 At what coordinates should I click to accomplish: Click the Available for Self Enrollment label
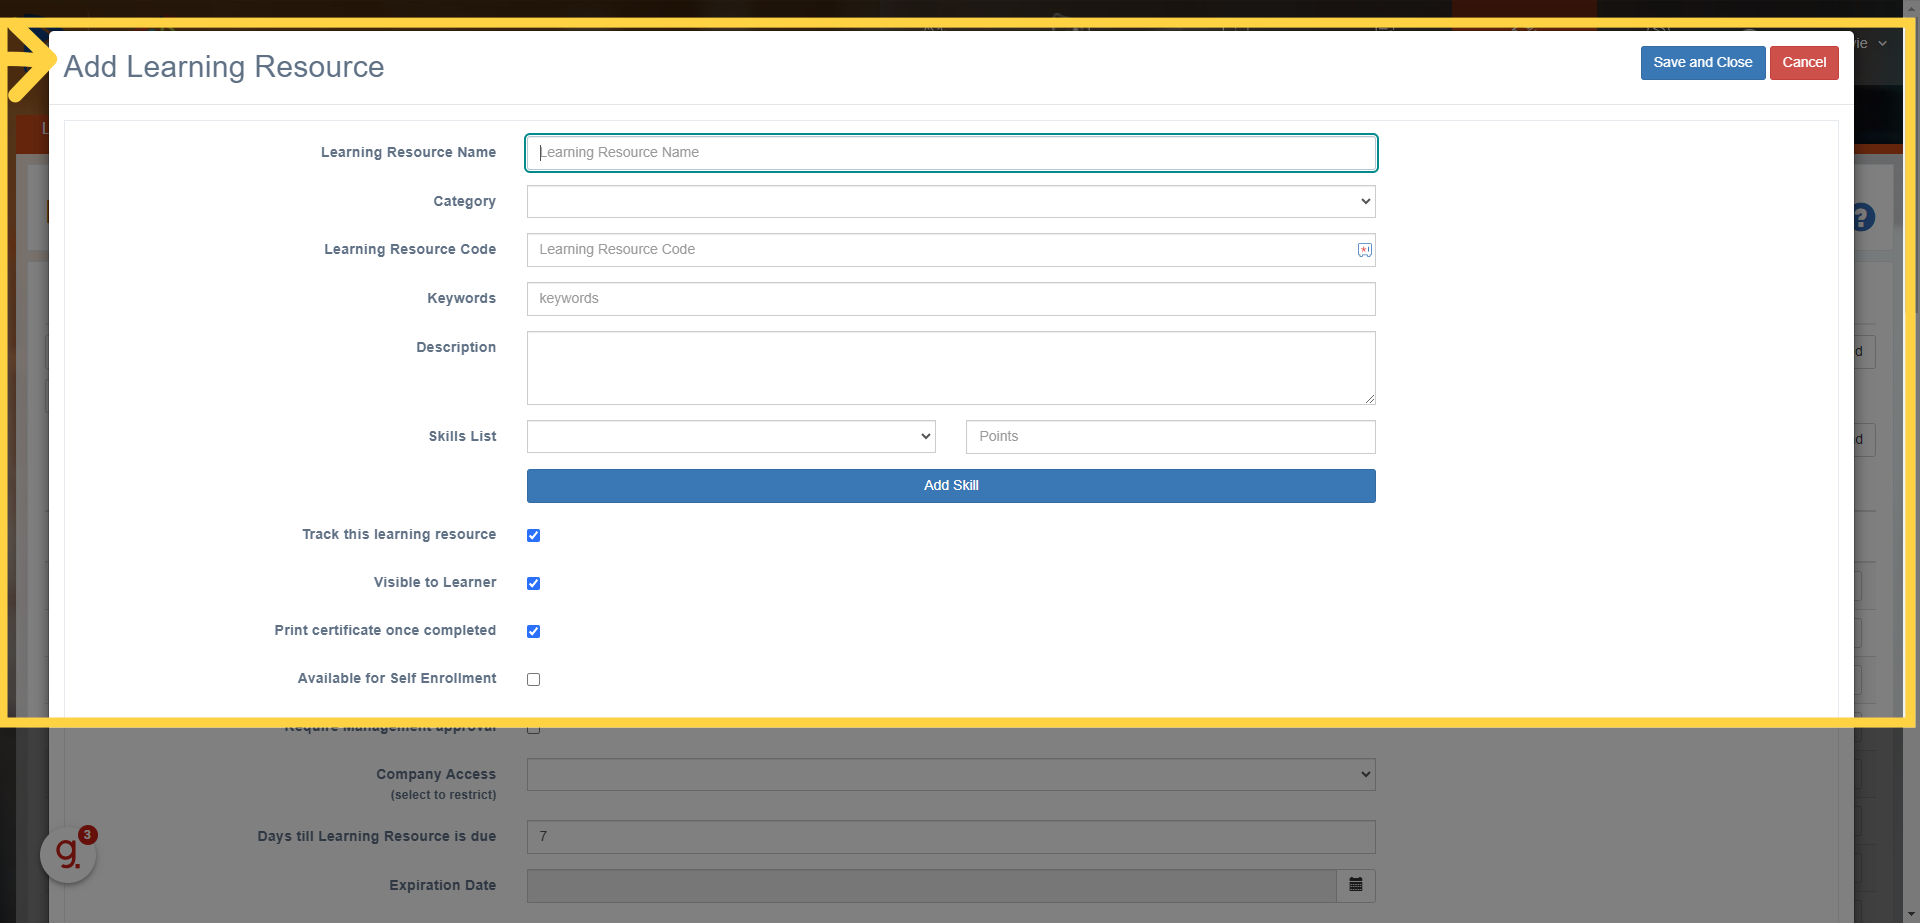pyautogui.click(x=397, y=678)
